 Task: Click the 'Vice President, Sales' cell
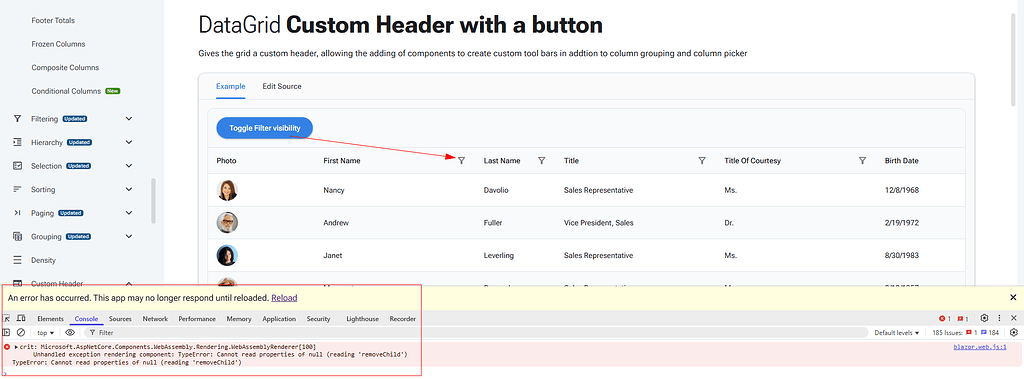(x=600, y=223)
